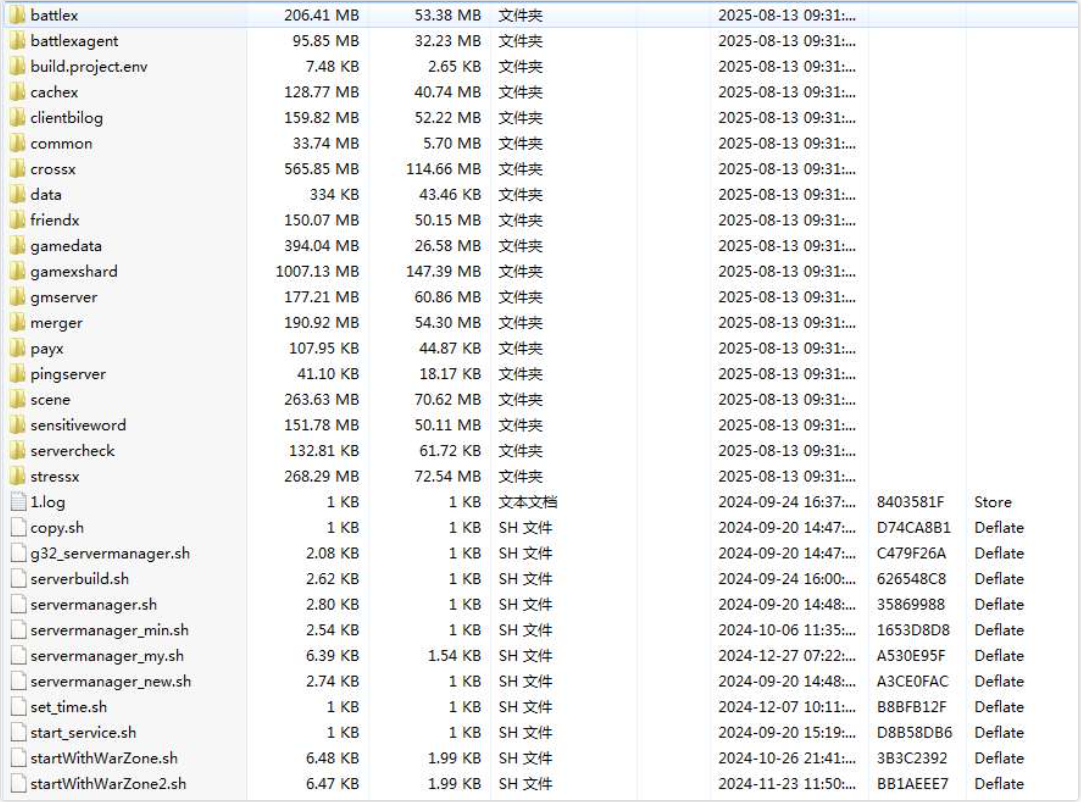Click the sensitiveword folder icon
The width and height of the screenshot is (1081, 802).
click(x=18, y=425)
